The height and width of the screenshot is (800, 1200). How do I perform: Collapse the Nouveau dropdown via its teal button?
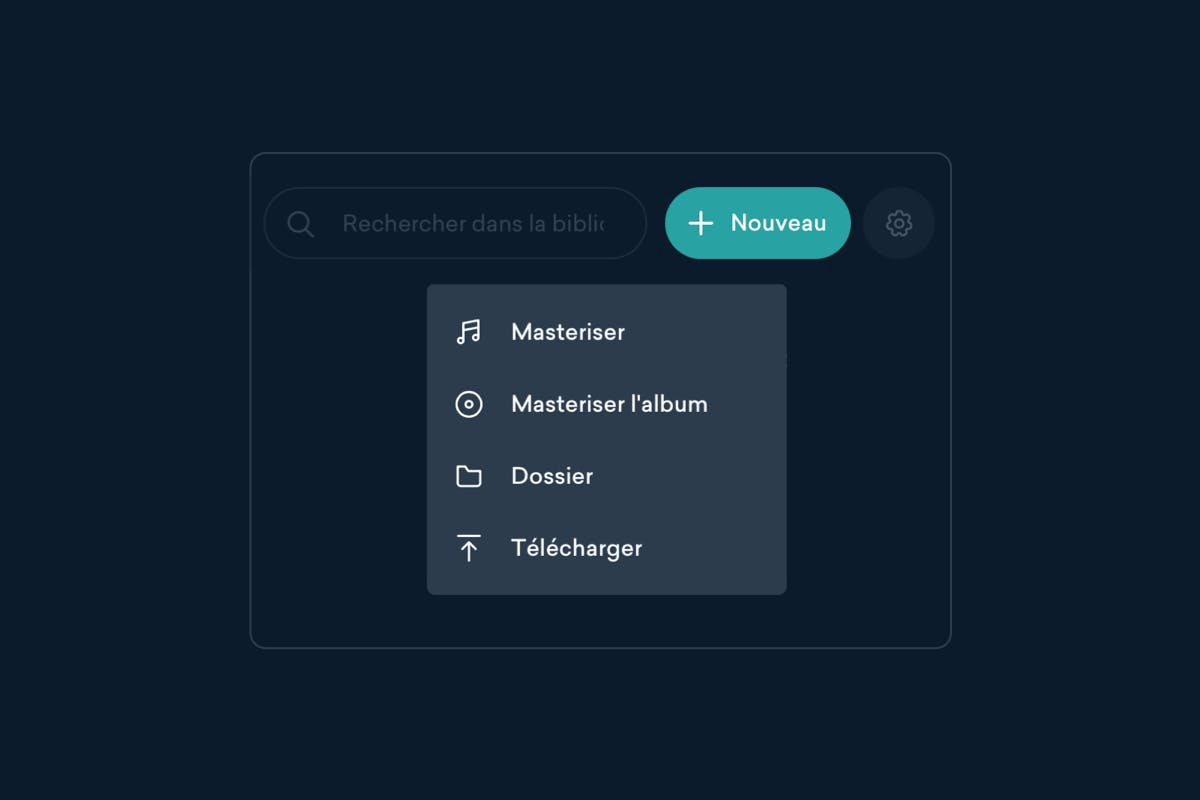tap(757, 223)
